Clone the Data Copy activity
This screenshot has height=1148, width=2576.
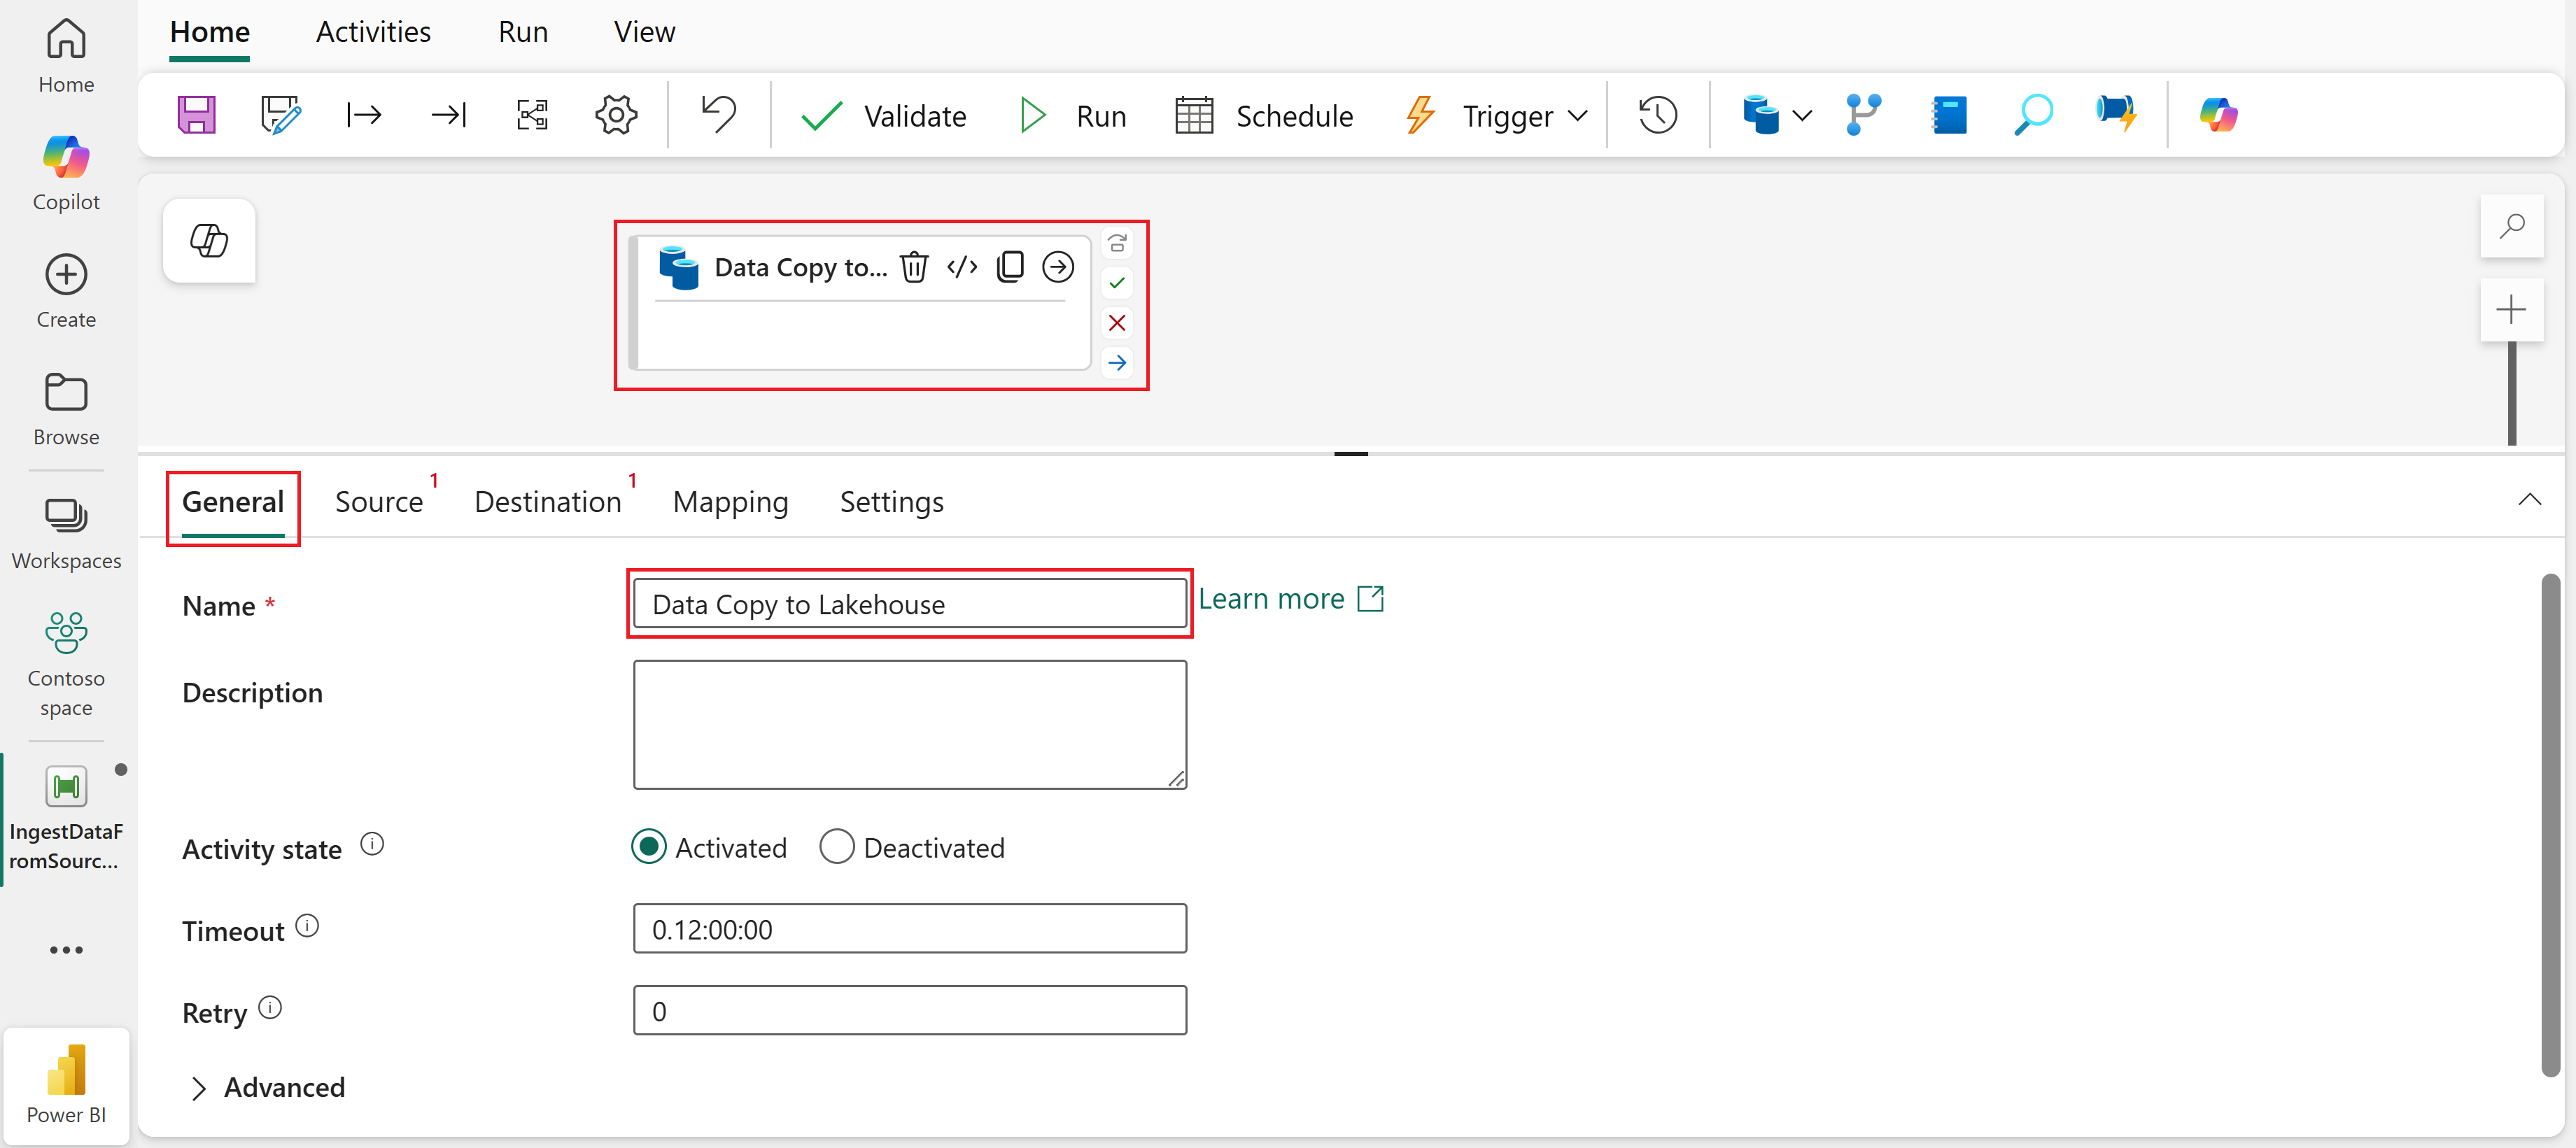click(x=1010, y=267)
